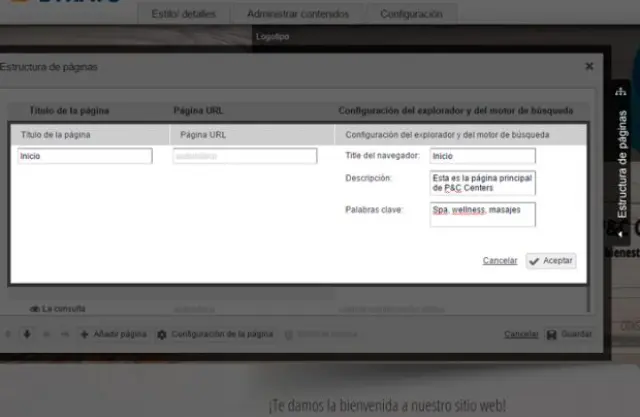Click the Cancelar link next to Aceptar
640x417 pixels.
(x=499, y=260)
